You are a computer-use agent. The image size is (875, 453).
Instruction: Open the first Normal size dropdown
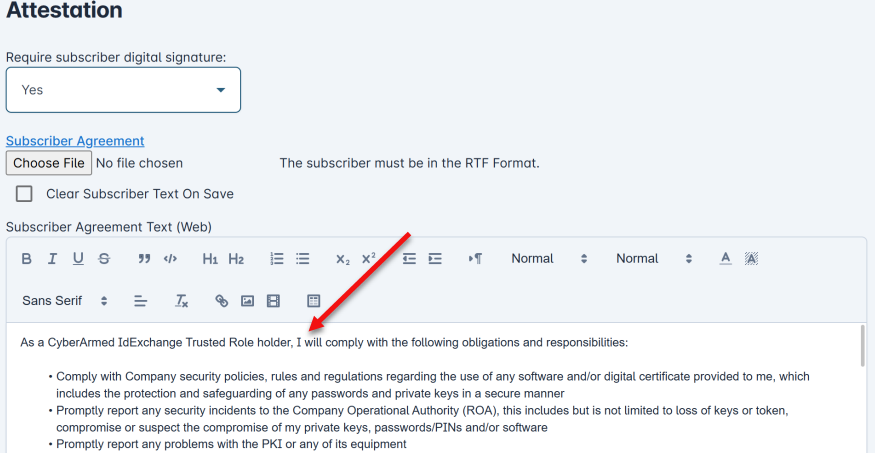549,259
